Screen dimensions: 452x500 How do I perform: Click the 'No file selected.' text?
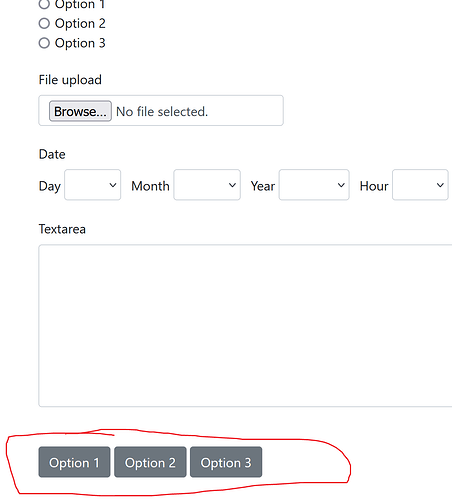pyautogui.click(x=162, y=112)
